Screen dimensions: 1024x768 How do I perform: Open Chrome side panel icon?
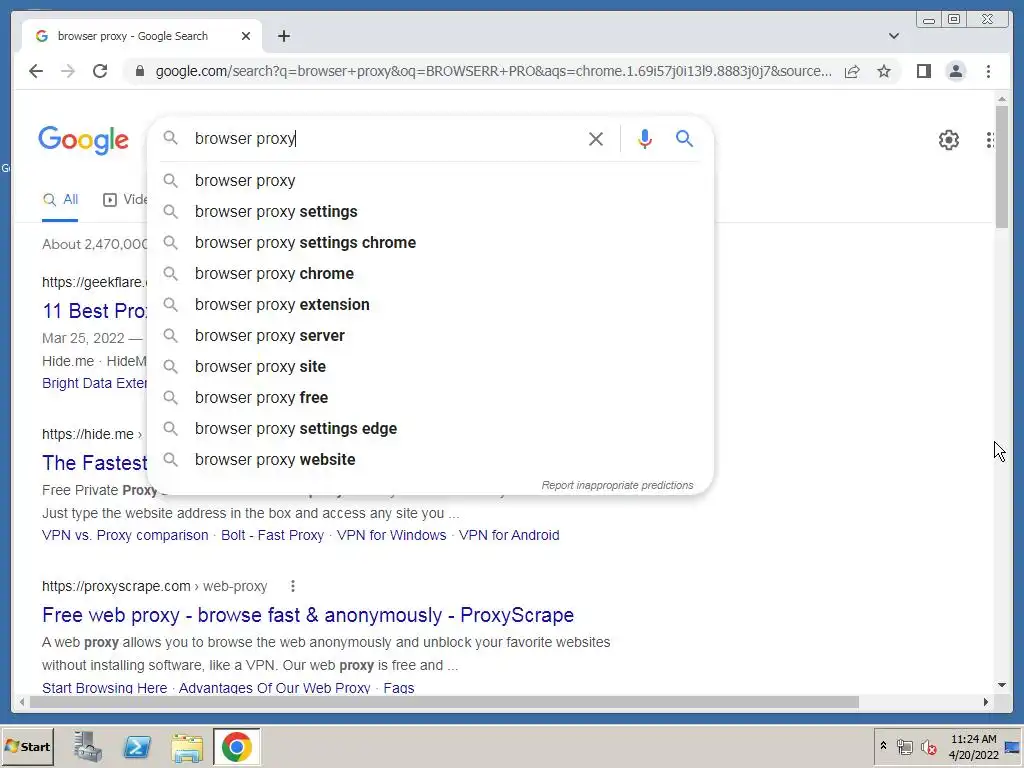[x=923, y=71]
